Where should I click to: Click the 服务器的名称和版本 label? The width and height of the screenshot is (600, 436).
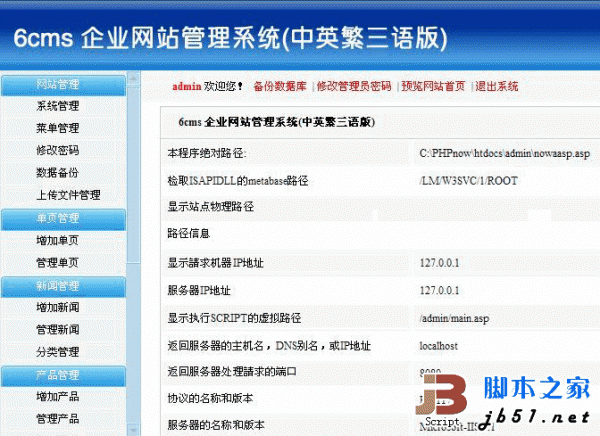216,425
